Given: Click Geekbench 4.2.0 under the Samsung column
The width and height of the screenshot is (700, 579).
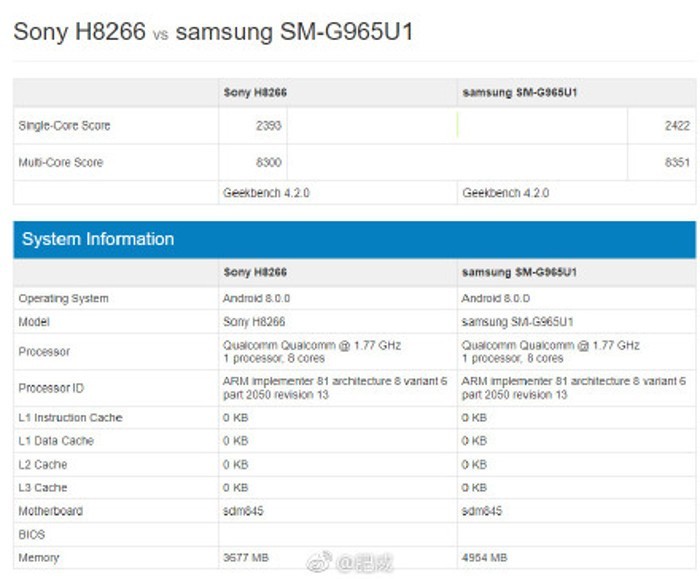Looking at the screenshot, I should tap(505, 193).
